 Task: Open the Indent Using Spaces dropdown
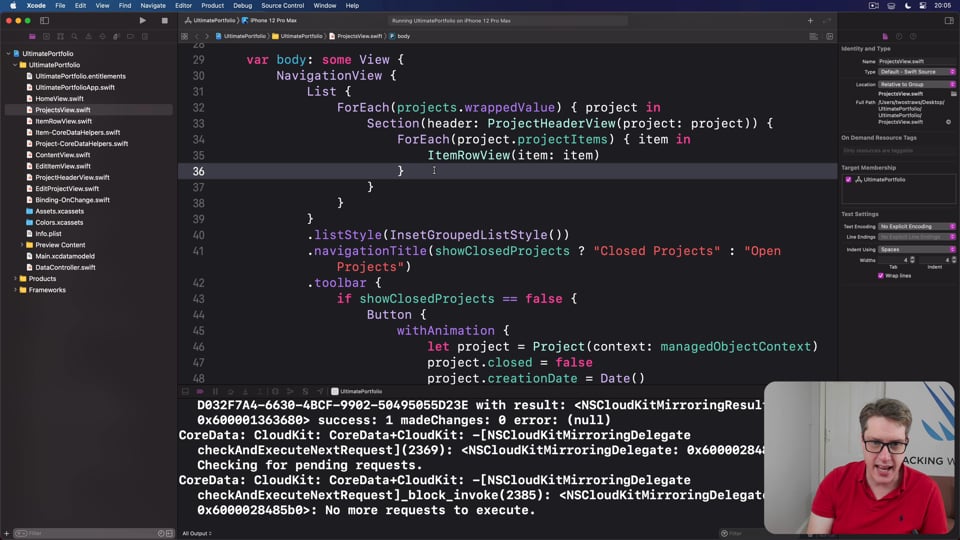[917, 249]
